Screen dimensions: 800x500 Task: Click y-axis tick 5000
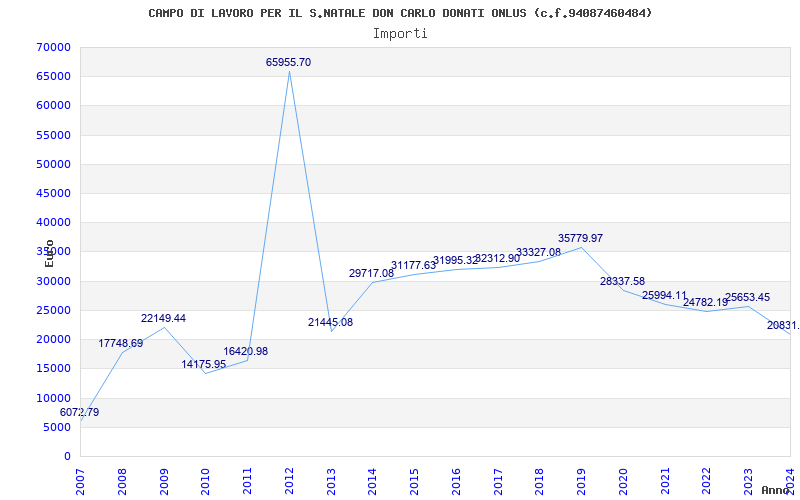pyautogui.click(x=57, y=427)
